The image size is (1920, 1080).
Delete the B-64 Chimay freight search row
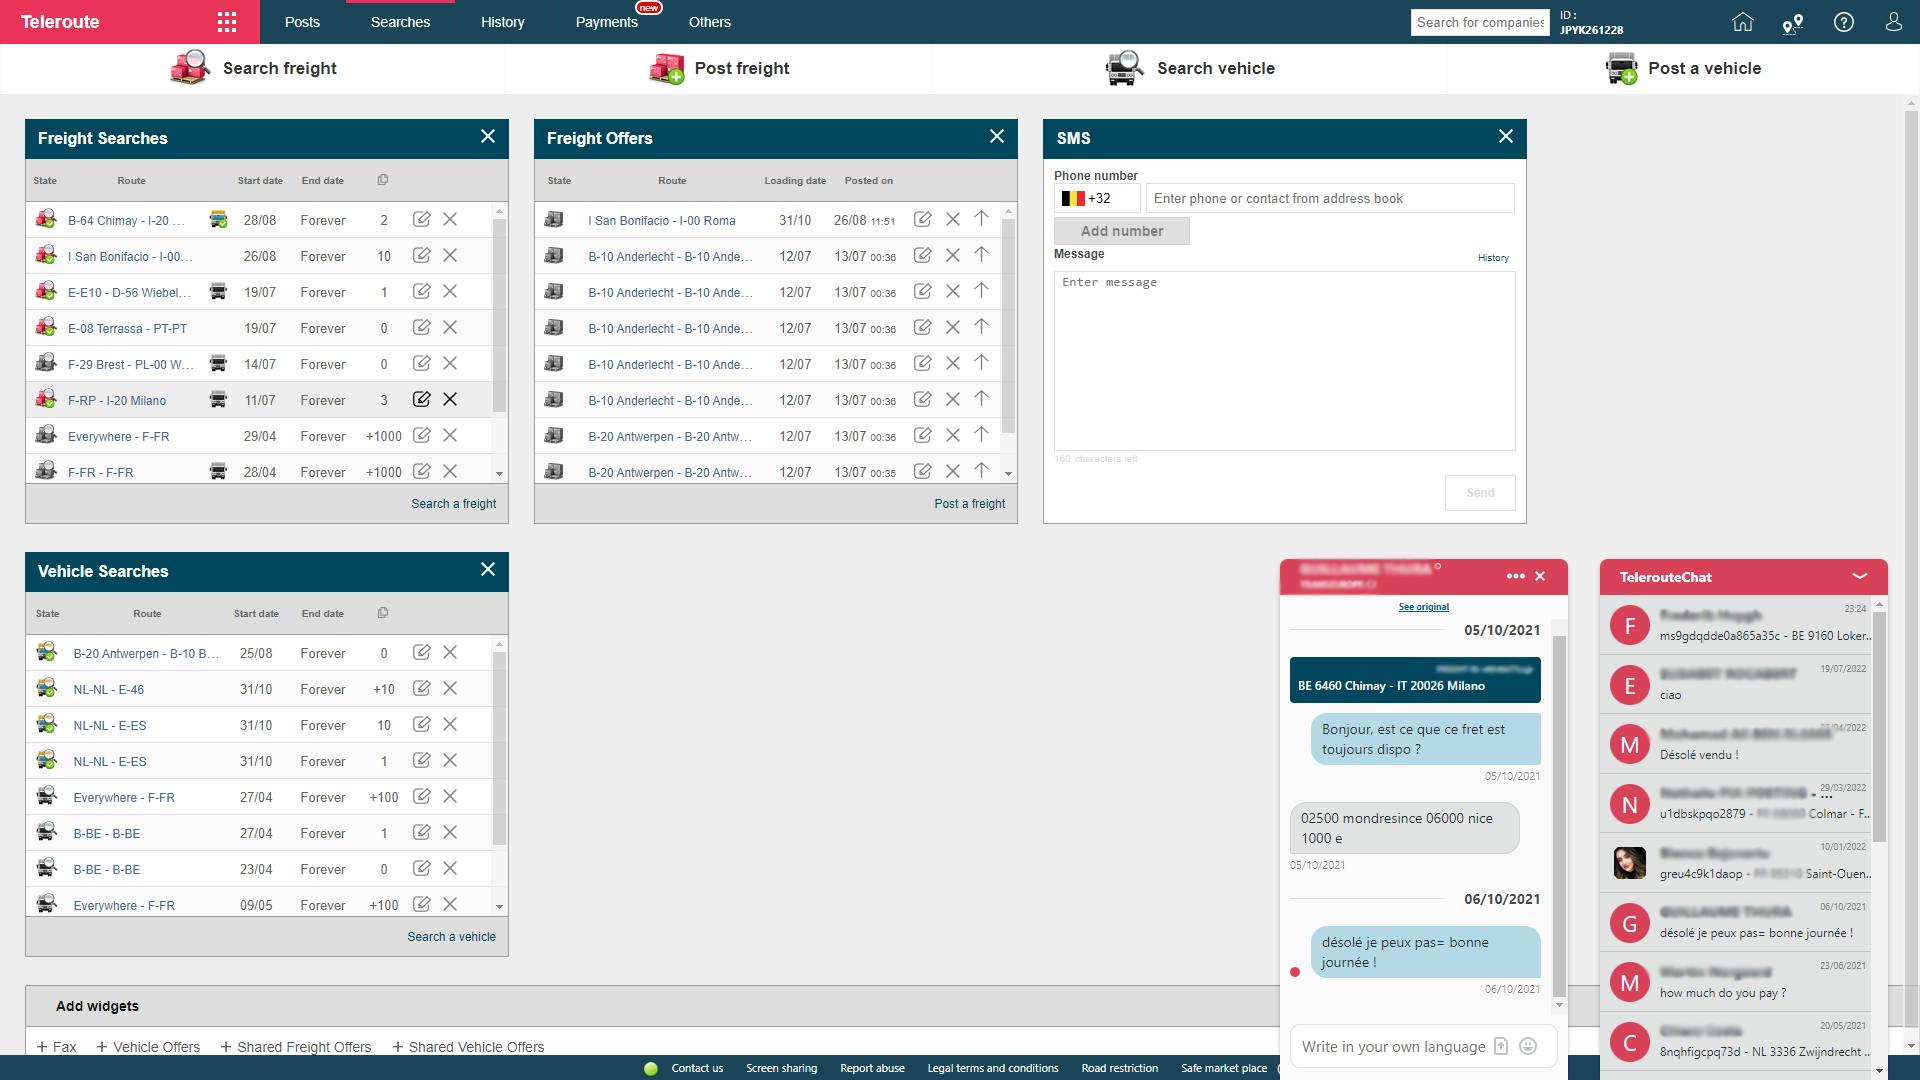pyautogui.click(x=450, y=219)
